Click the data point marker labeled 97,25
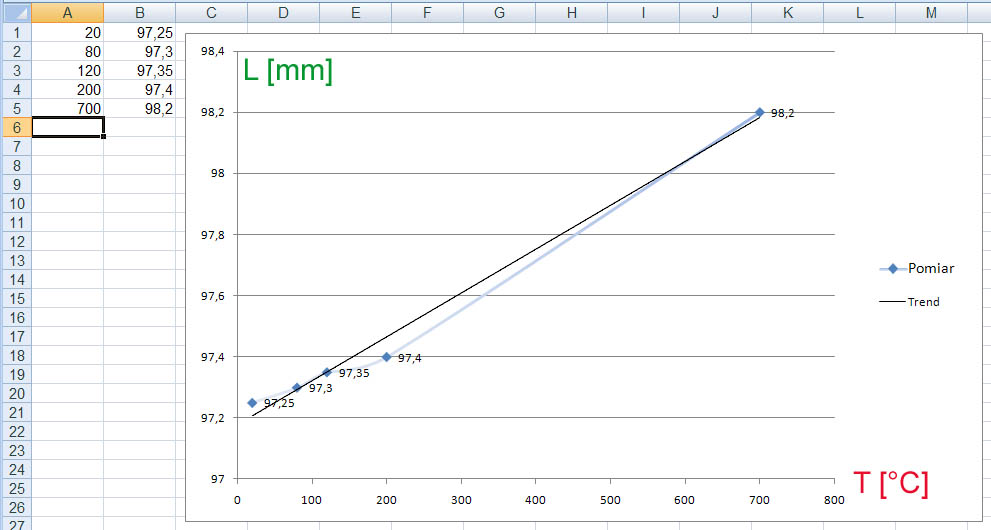 tap(252, 403)
